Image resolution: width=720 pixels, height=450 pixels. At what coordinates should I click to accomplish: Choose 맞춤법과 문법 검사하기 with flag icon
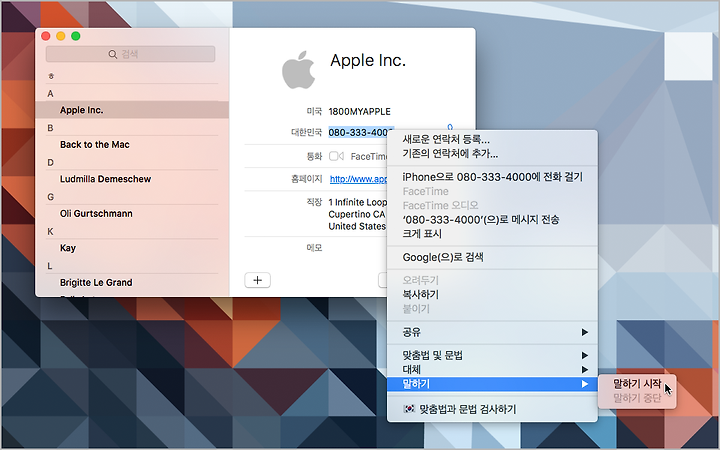(x=492, y=409)
